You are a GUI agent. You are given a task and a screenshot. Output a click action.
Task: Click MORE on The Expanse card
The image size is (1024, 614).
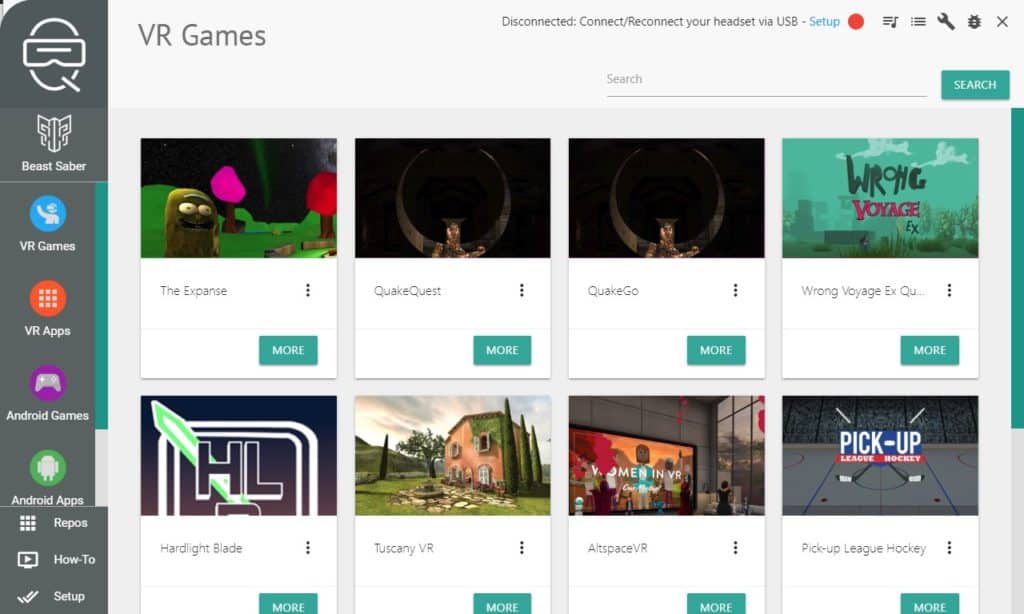click(288, 350)
